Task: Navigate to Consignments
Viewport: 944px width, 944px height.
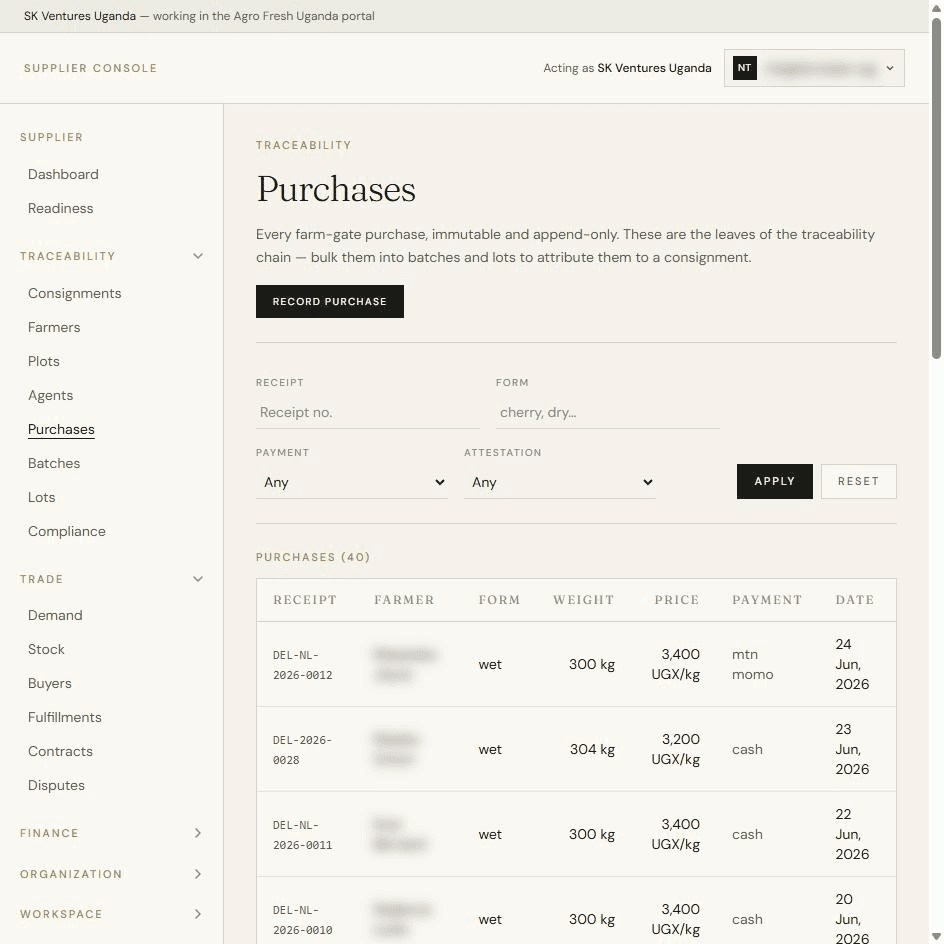Action: [75, 293]
